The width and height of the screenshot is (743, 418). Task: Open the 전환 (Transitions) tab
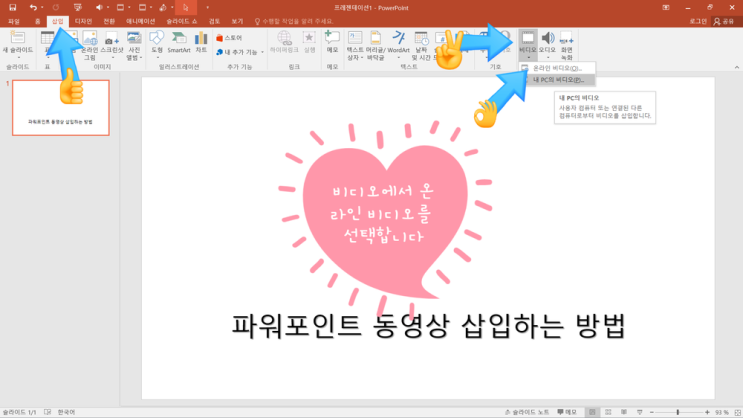pos(109,21)
